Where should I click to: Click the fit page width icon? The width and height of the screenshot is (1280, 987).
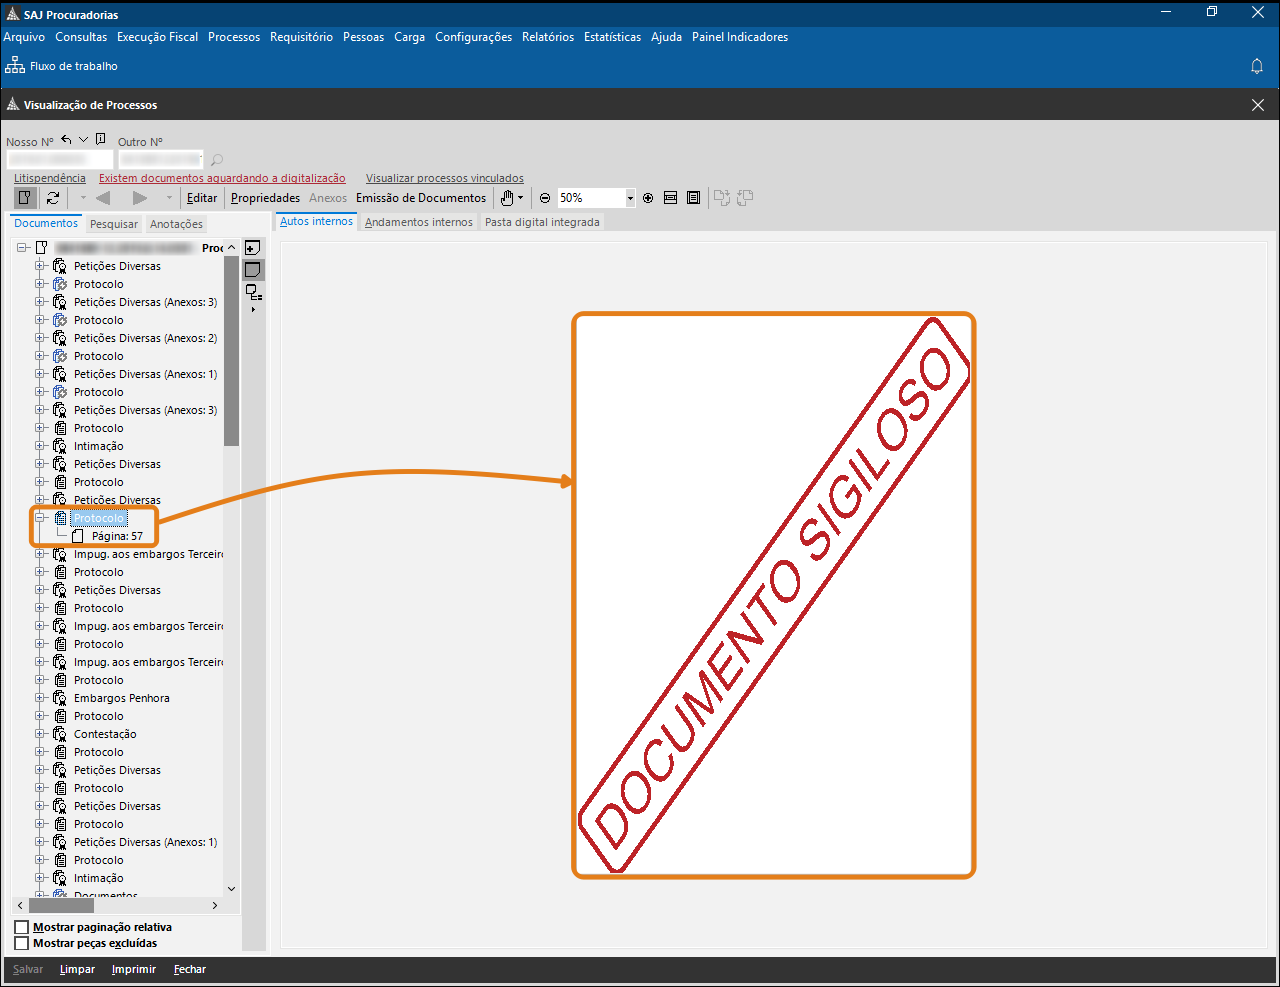(x=671, y=198)
